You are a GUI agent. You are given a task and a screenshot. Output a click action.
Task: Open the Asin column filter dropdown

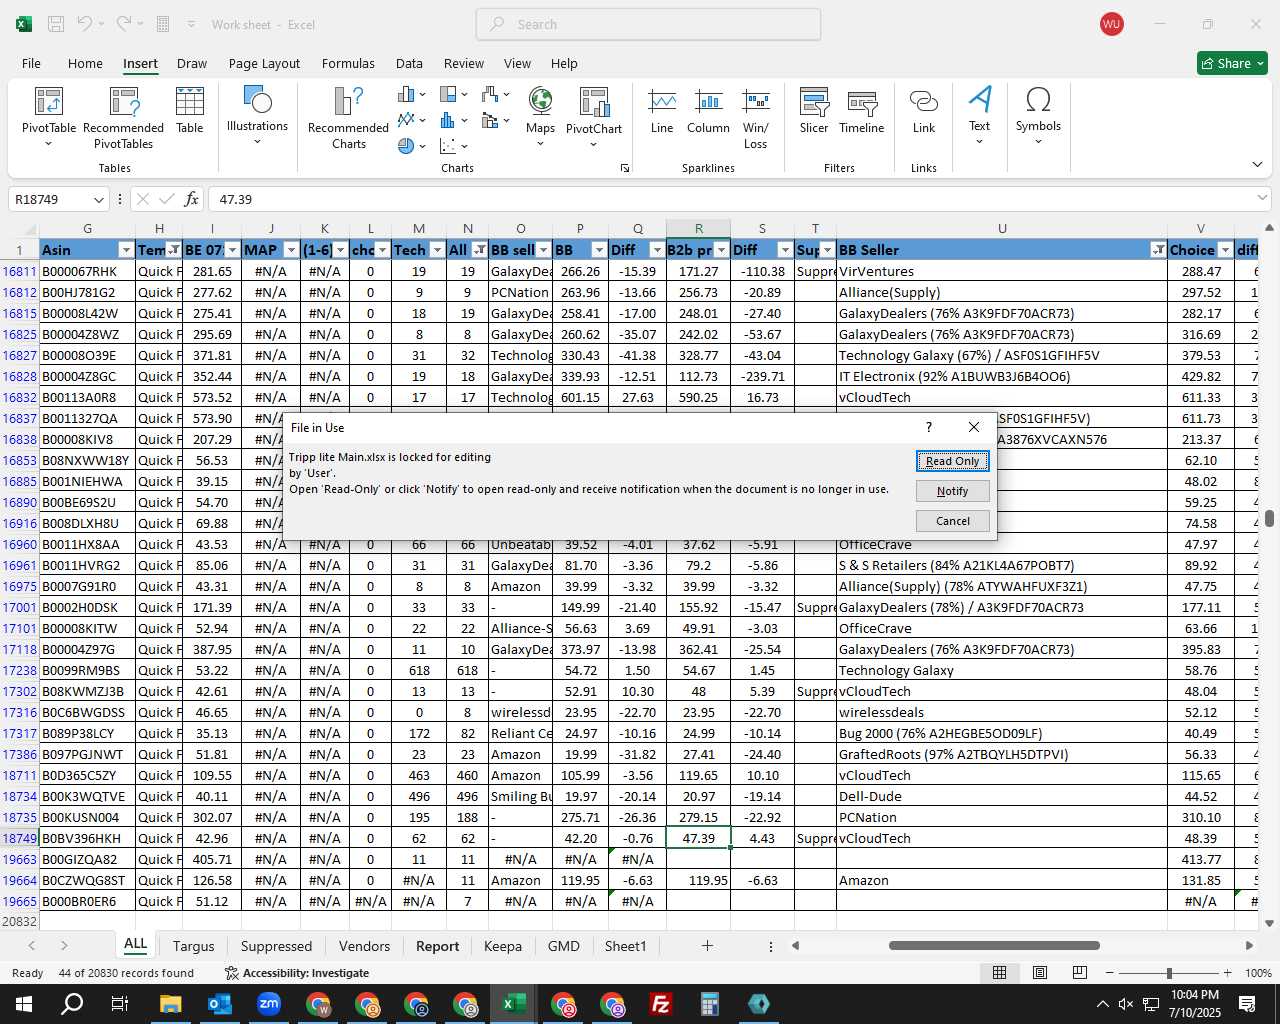[126, 250]
